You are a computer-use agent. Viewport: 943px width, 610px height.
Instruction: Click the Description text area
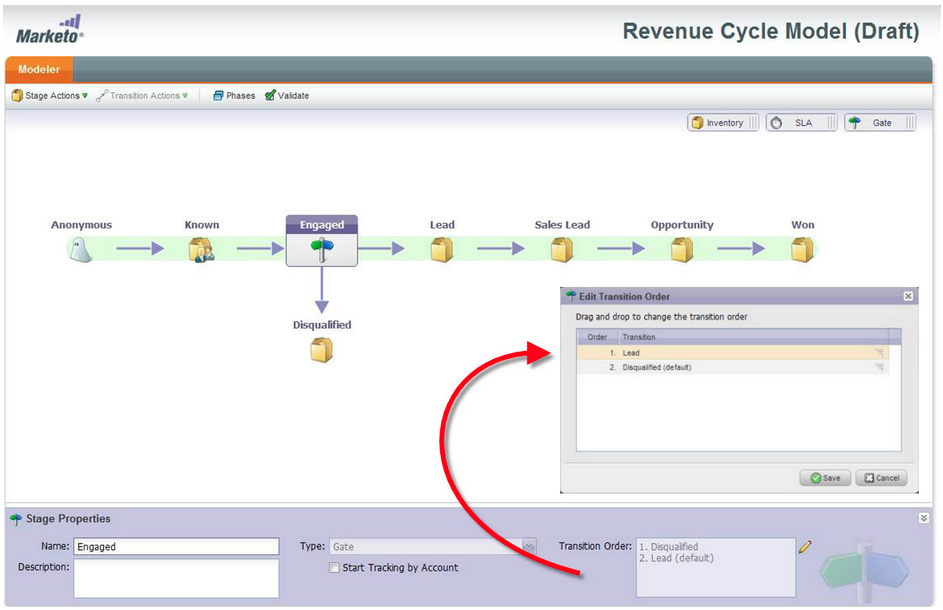pos(176,578)
